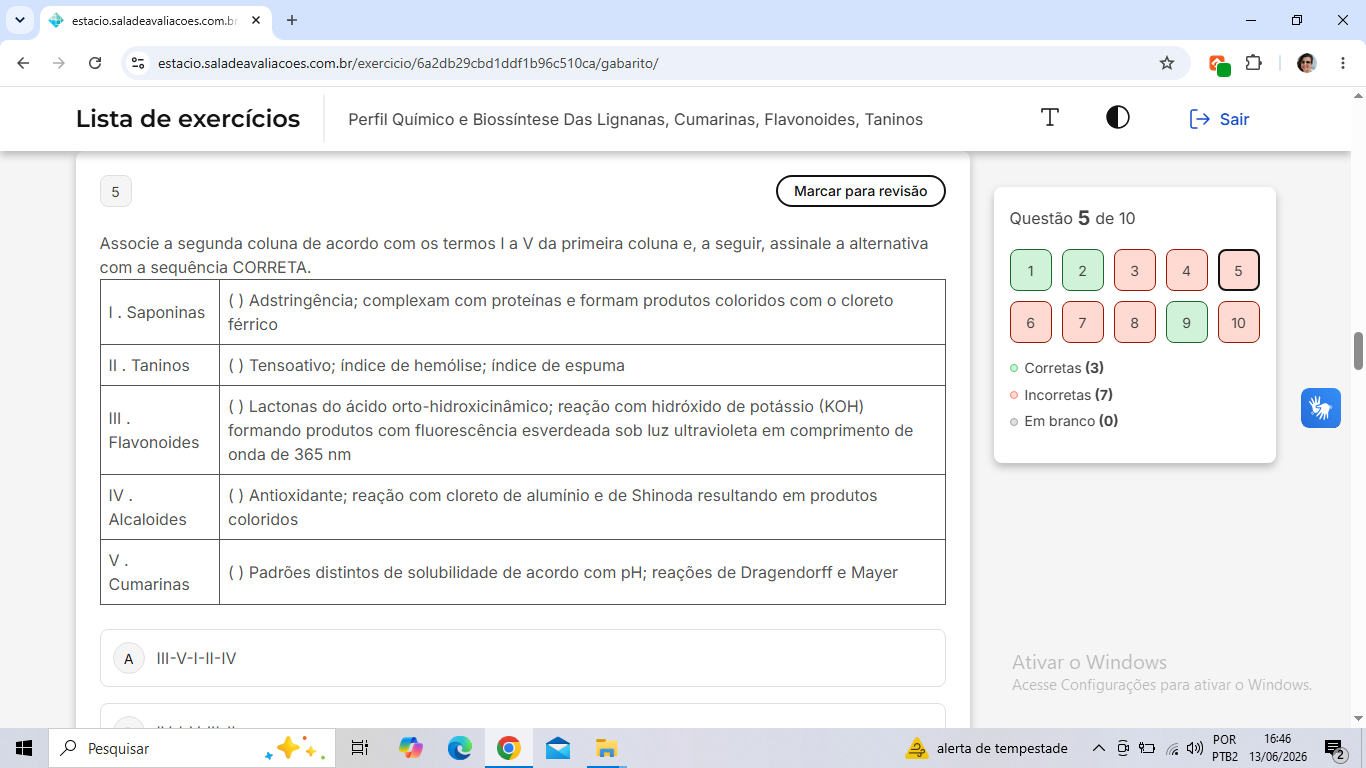Open the volume speaker tray icon
This screenshot has width=1366, height=768.
coord(1195,748)
